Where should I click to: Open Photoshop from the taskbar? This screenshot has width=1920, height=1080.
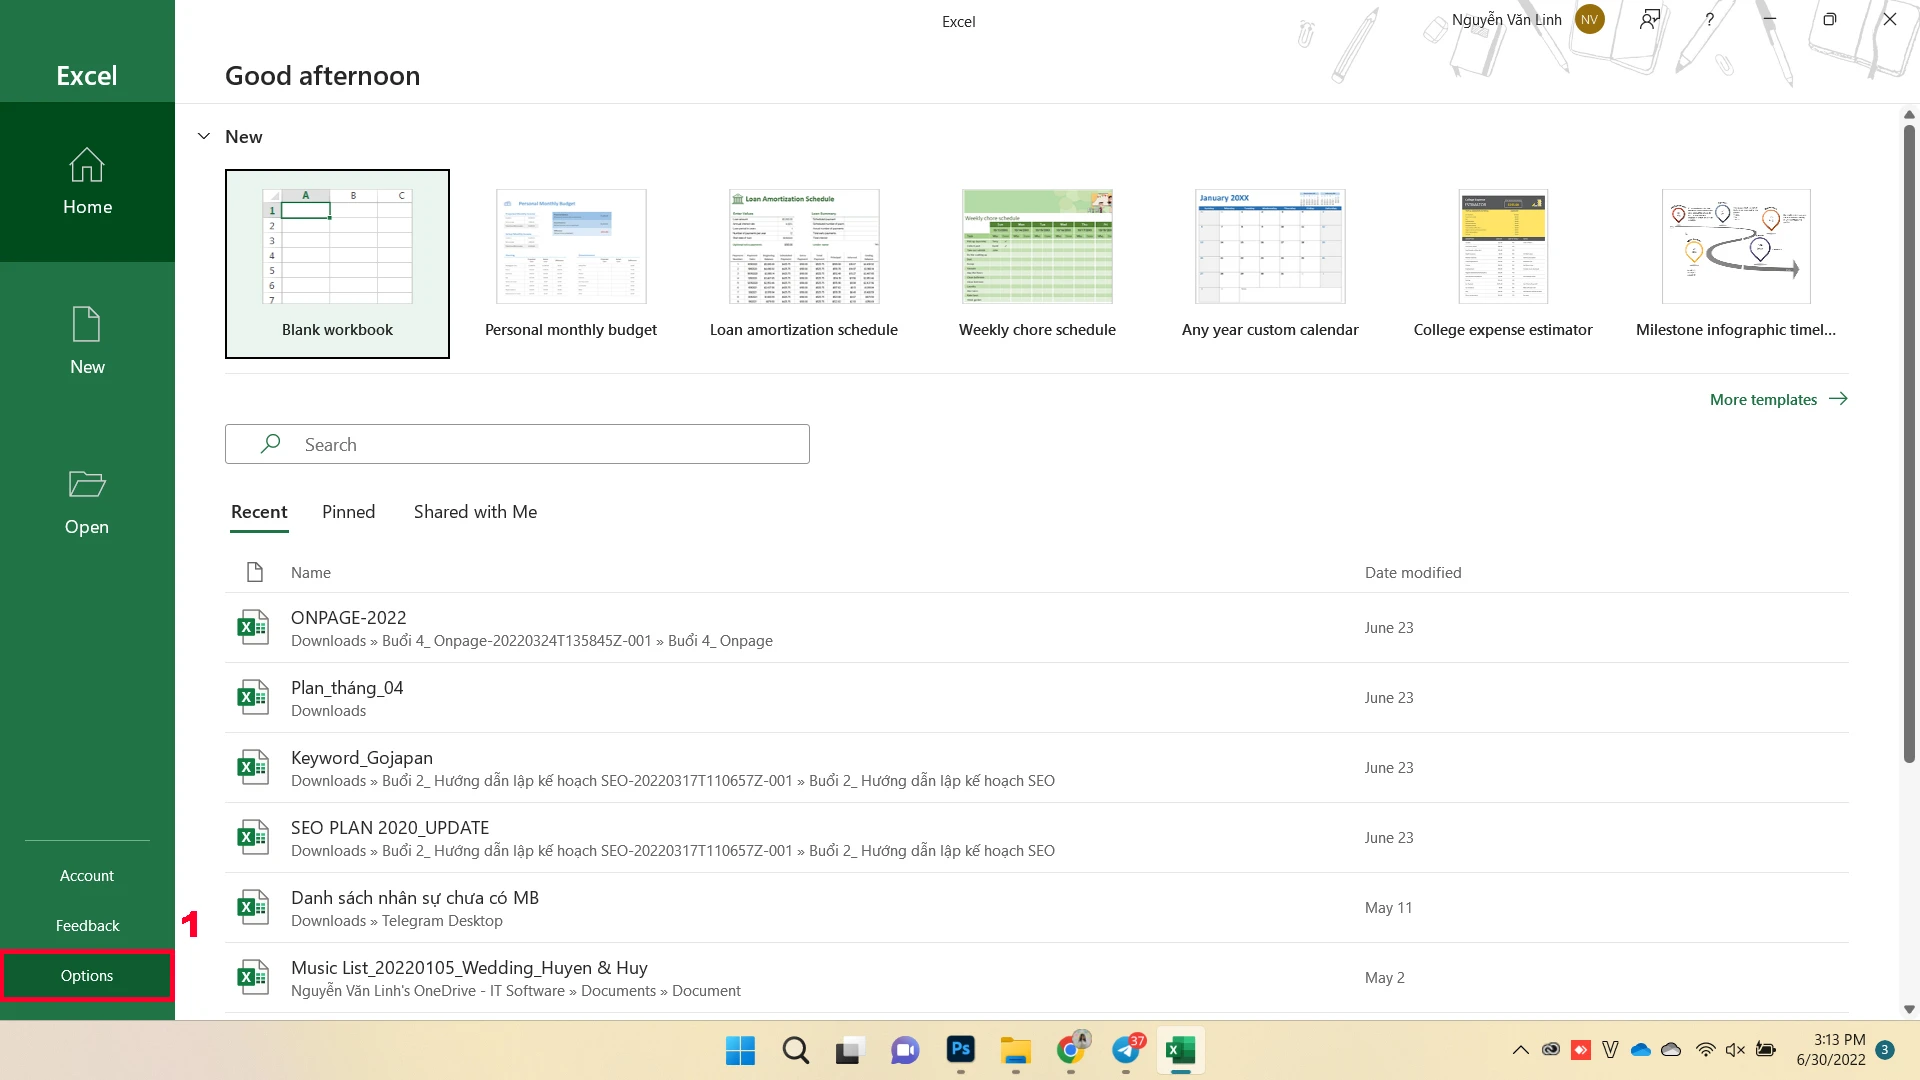click(x=961, y=1049)
